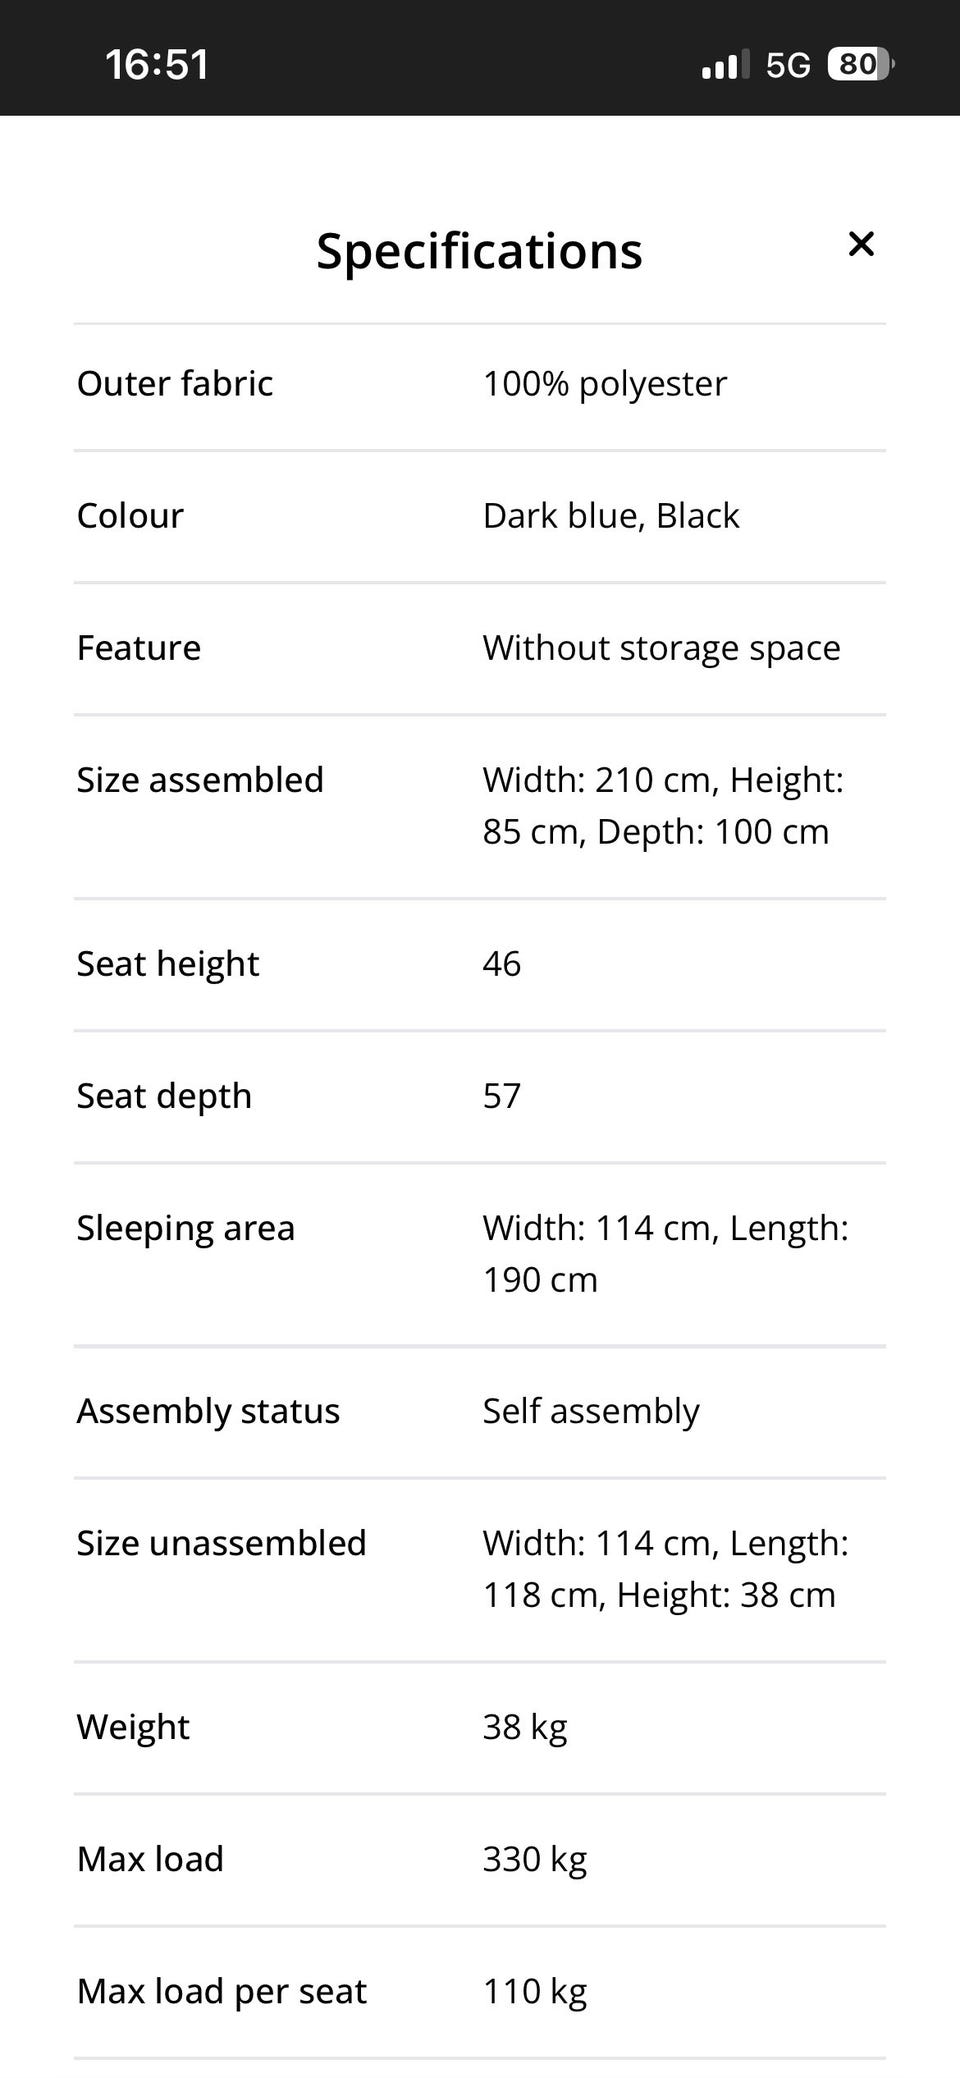The height and width of the screenshot is (2078, 960).
Task: Tap the Seat depth value 57
Action: click(x=501, y=1096)
